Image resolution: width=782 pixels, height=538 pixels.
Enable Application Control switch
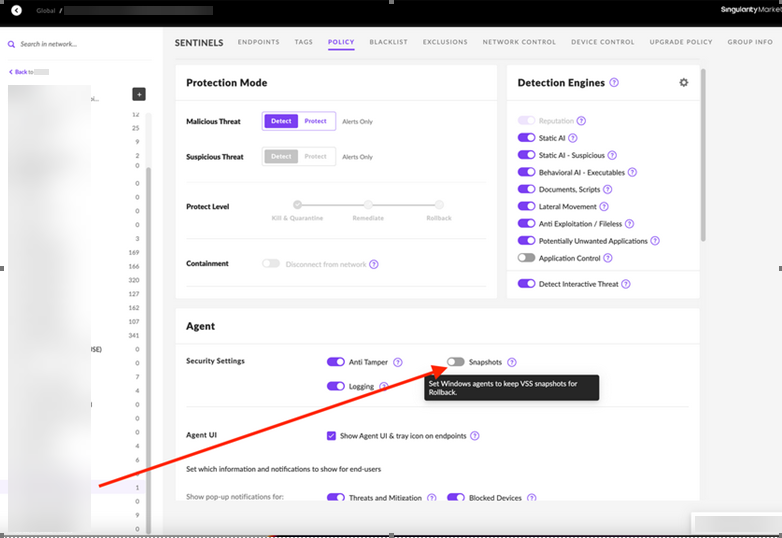pyautogui.click(x=526, y=258)
